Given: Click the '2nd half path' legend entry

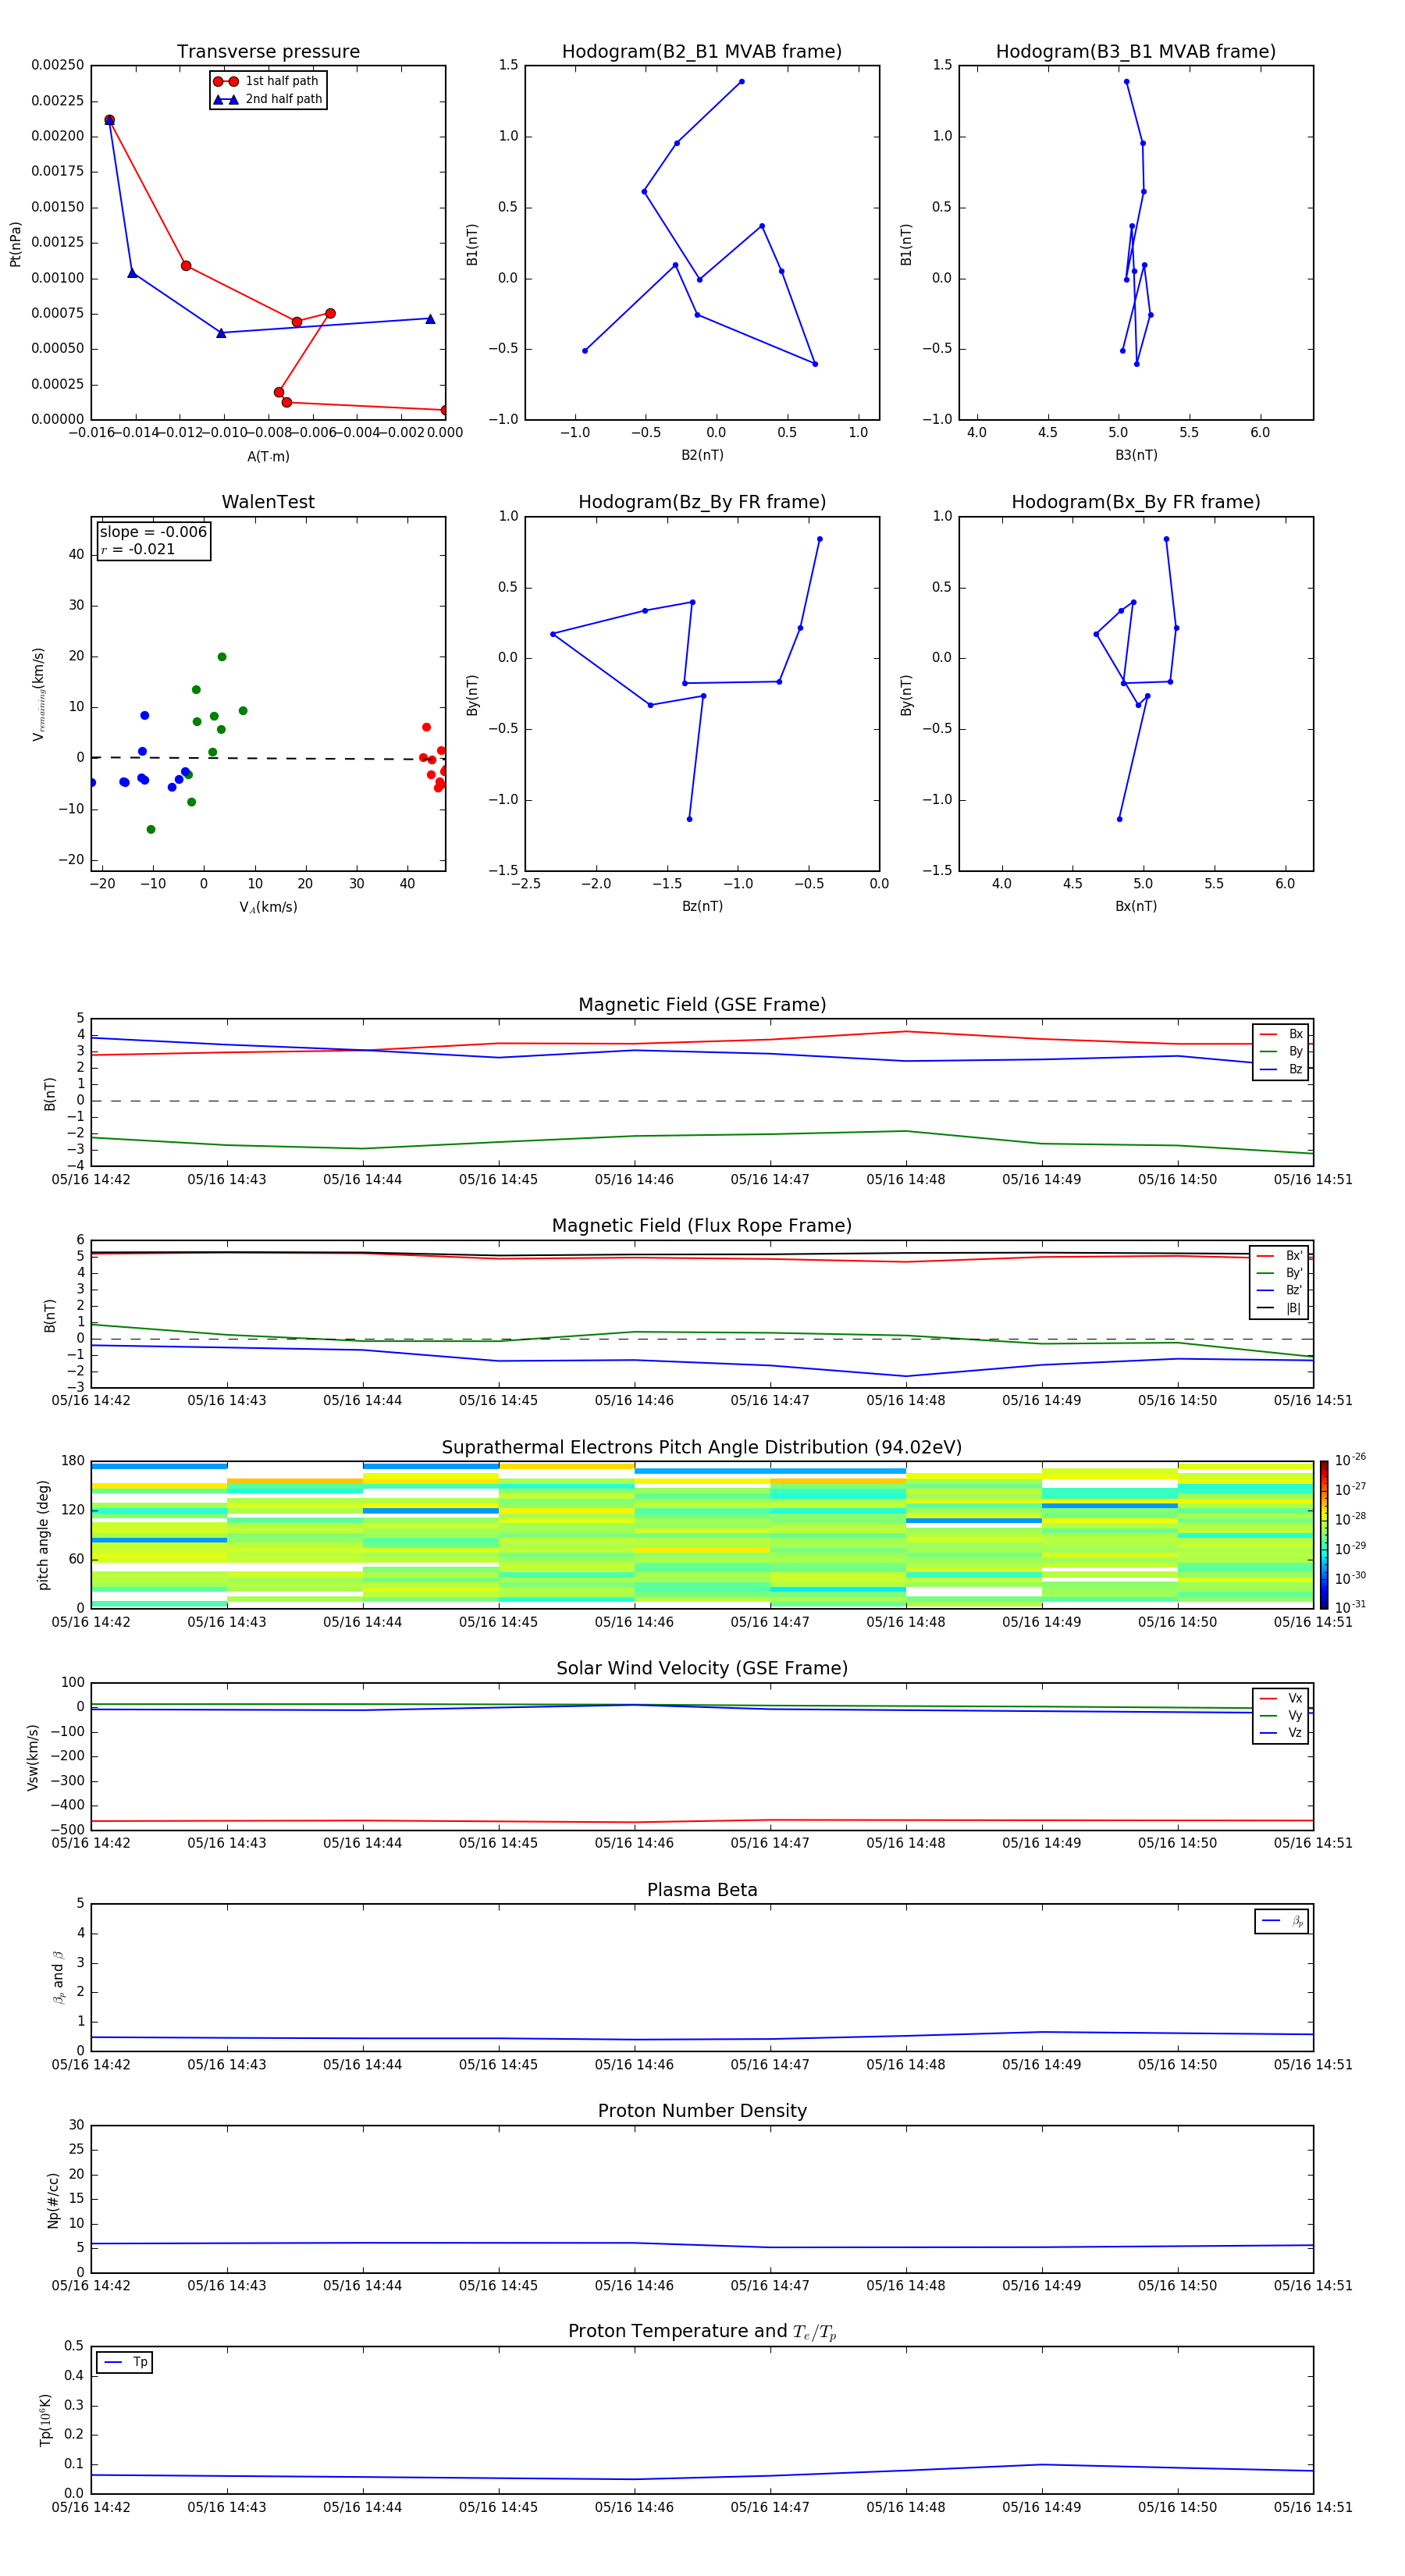Looking at the screenshot, I should 268,99.
